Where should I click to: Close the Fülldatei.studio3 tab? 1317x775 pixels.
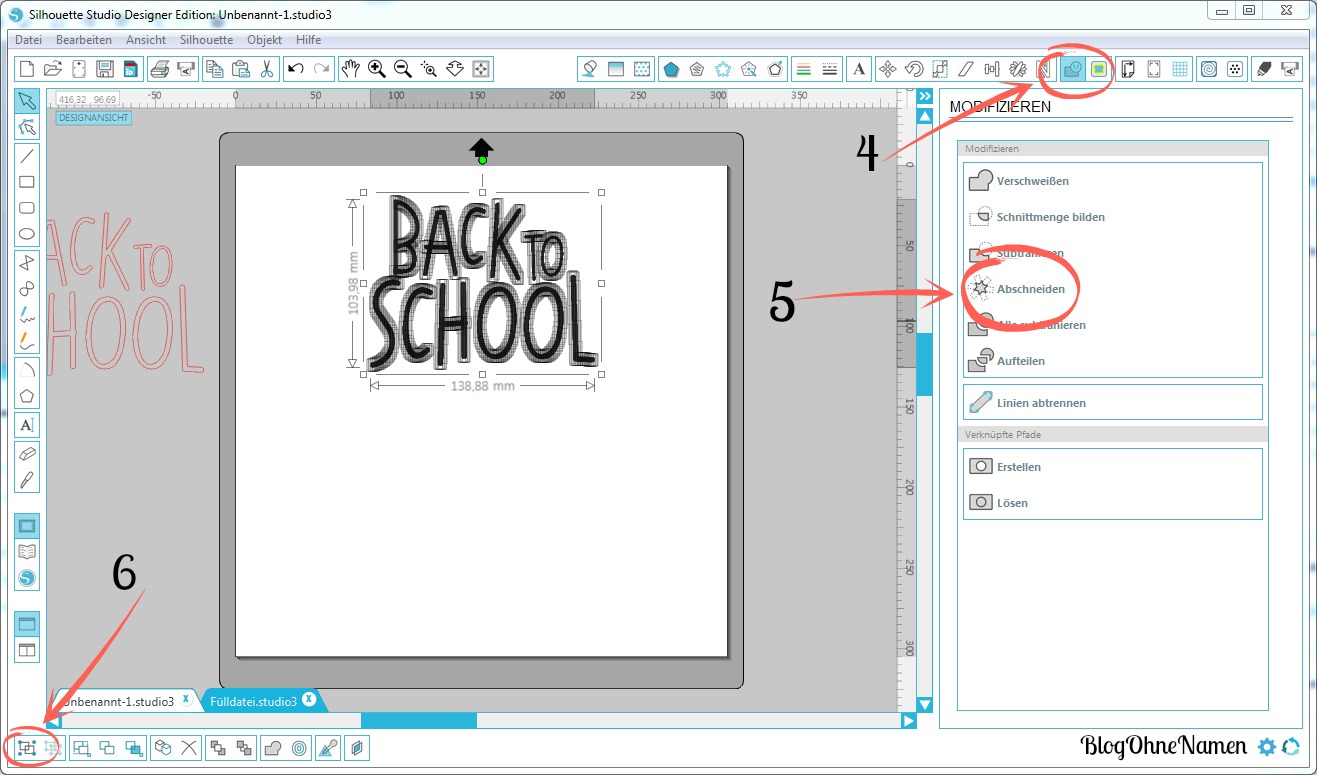310,698
